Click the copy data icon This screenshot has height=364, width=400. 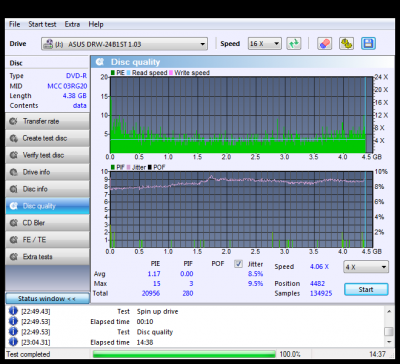click(x=346, y=44)
